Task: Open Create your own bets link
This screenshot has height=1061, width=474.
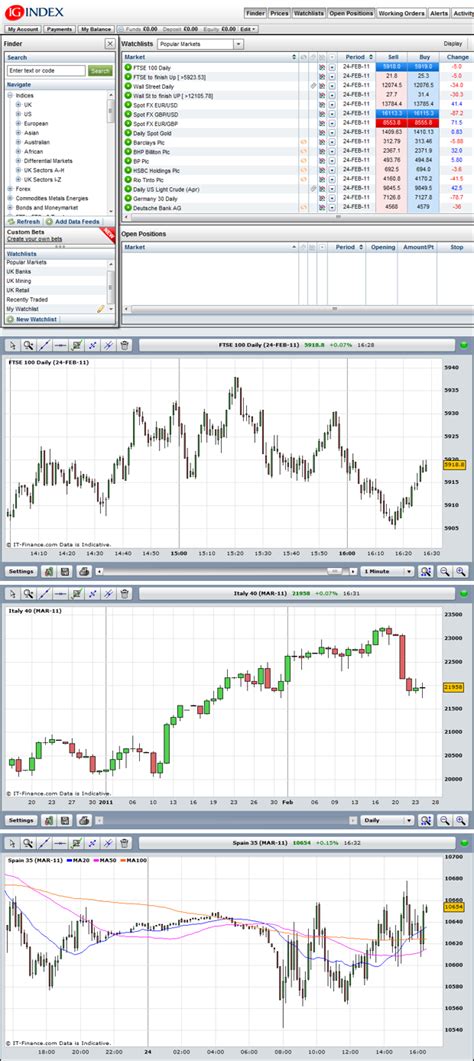Action: pos(34,239)
